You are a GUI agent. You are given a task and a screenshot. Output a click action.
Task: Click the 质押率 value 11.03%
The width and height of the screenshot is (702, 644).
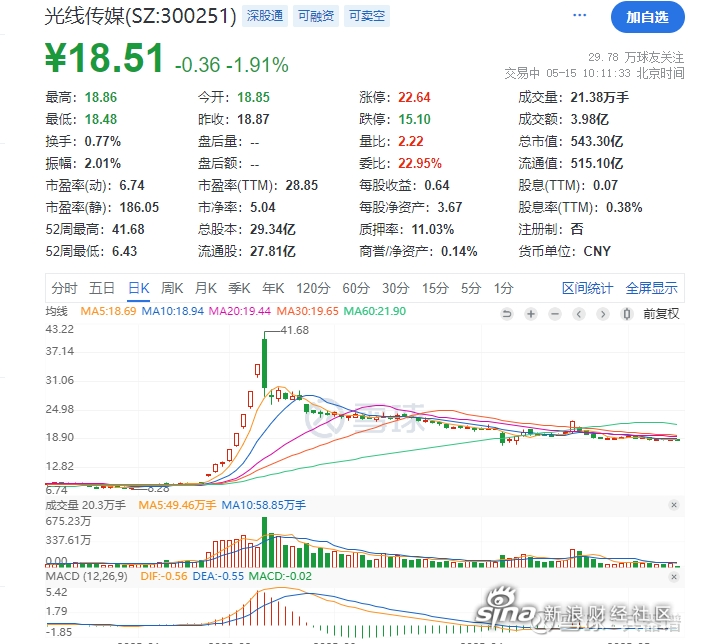(432, 229)
